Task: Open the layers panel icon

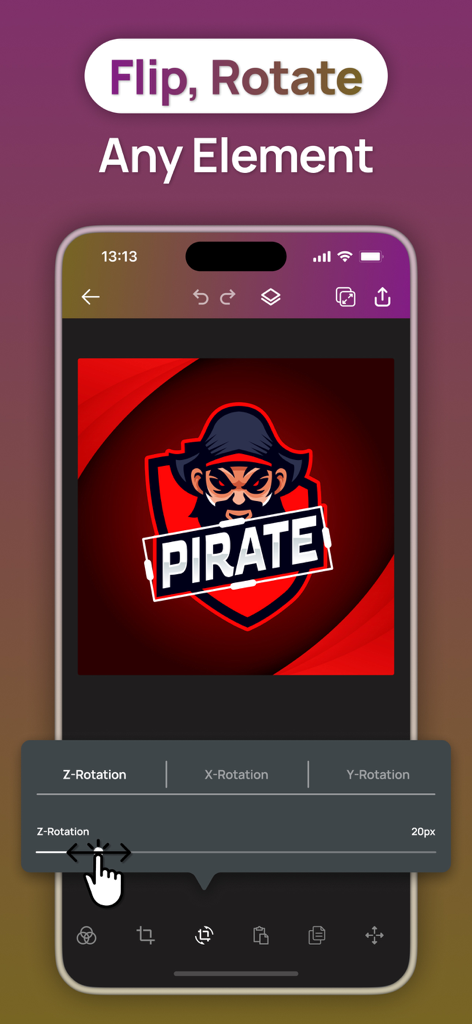Action: click(x=270, y=297)
